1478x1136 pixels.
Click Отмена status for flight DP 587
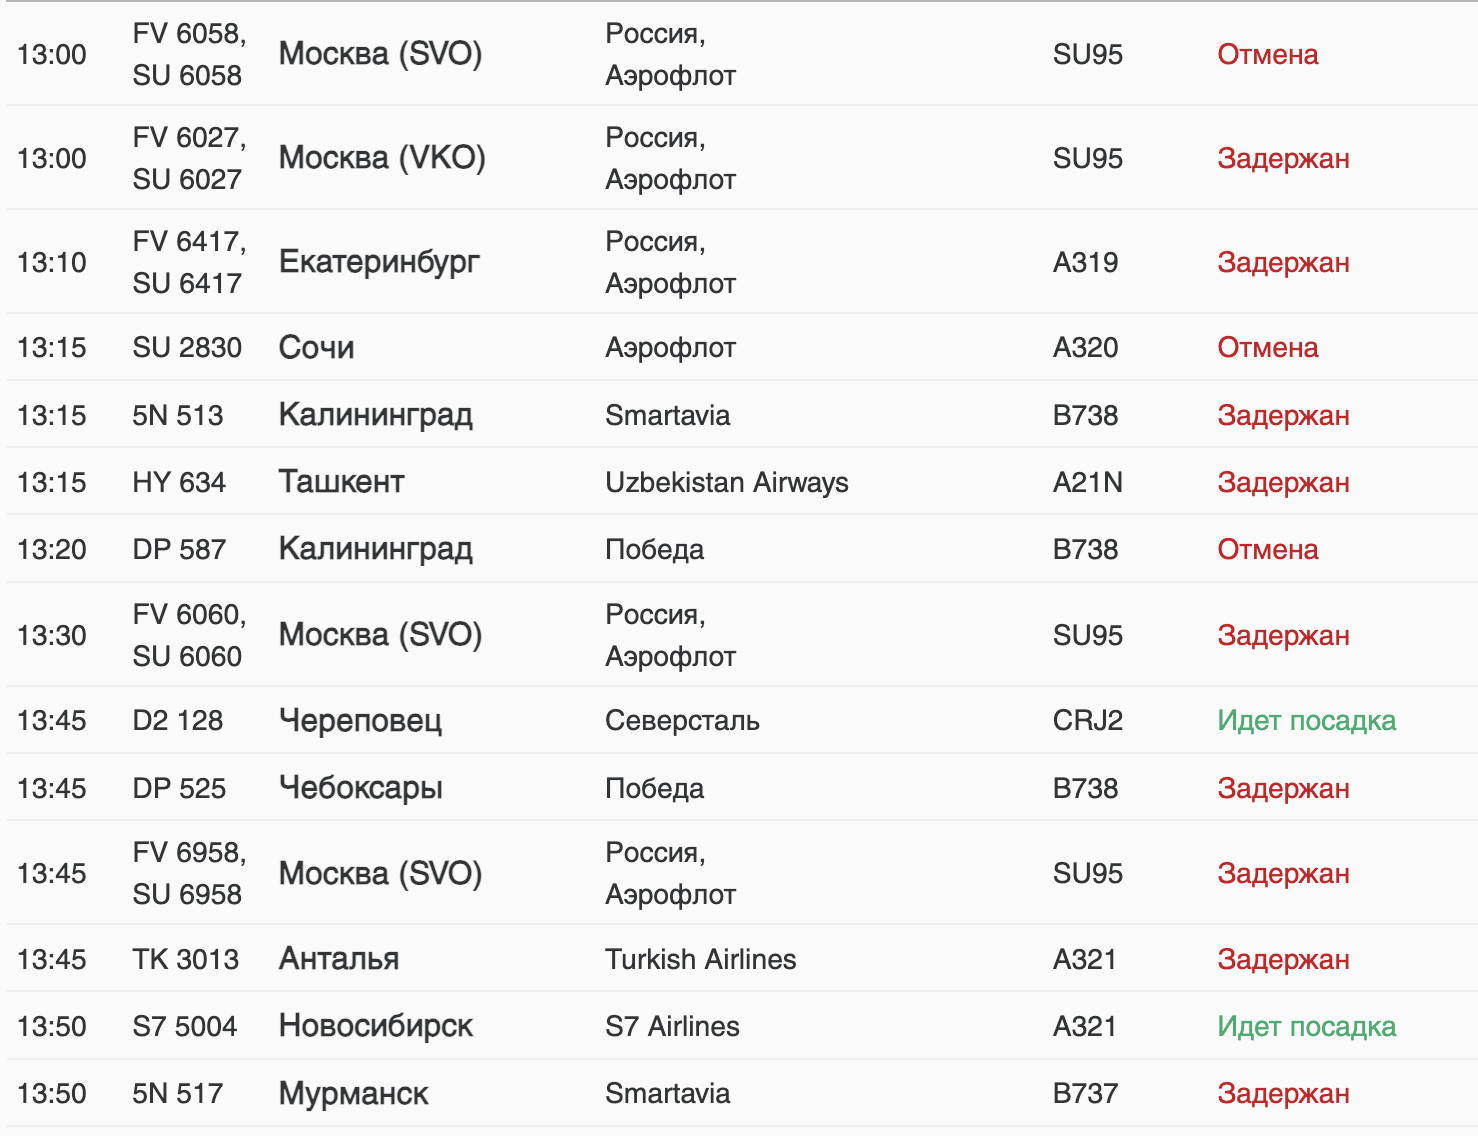pyautogui.click(x=1267, y=549)
